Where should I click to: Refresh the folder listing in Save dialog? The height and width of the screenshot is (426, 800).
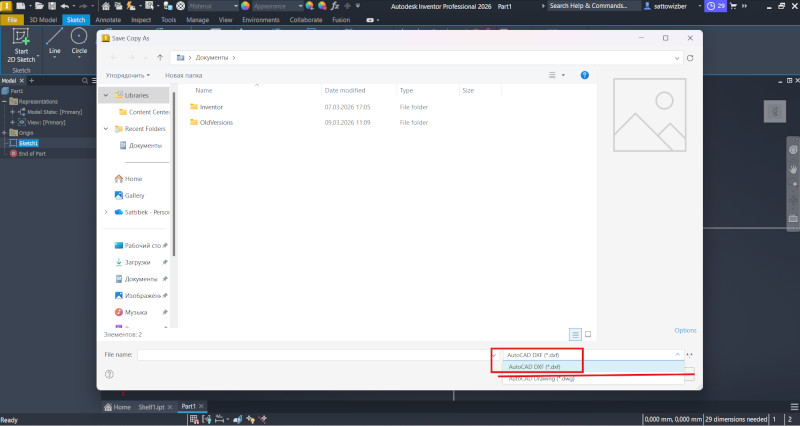(x=690, y=58)
